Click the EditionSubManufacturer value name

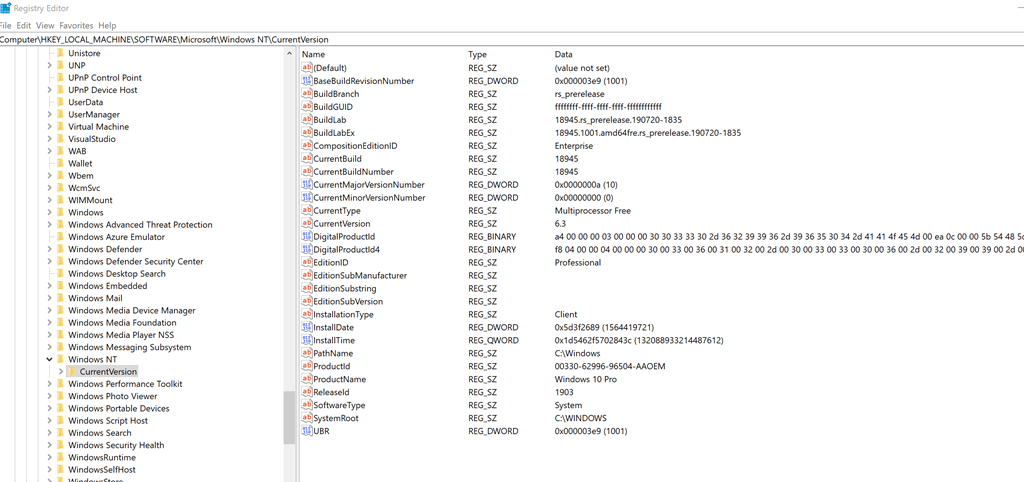(360, 276)
